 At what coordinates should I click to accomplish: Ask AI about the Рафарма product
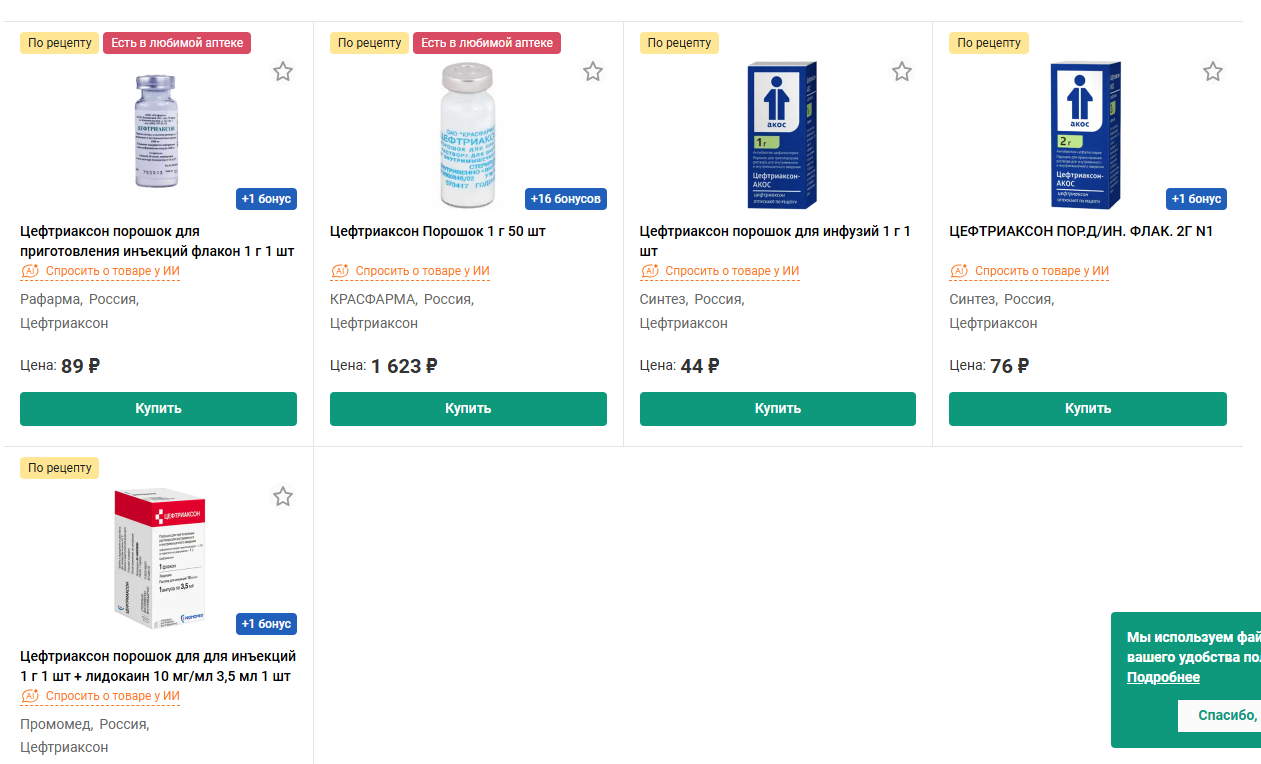coord(112,271)
